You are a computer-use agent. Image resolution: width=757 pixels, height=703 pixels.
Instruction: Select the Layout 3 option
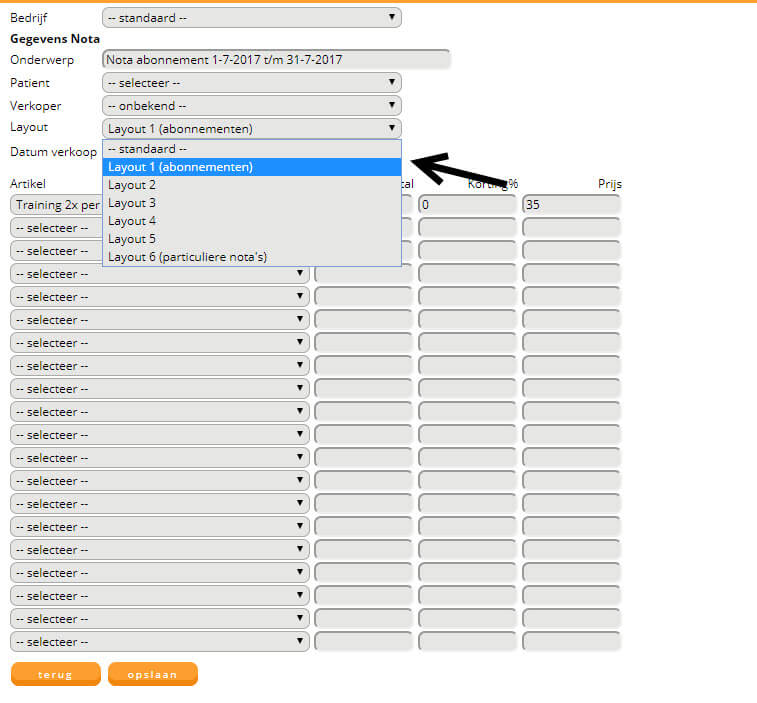[x=251, y=203]
